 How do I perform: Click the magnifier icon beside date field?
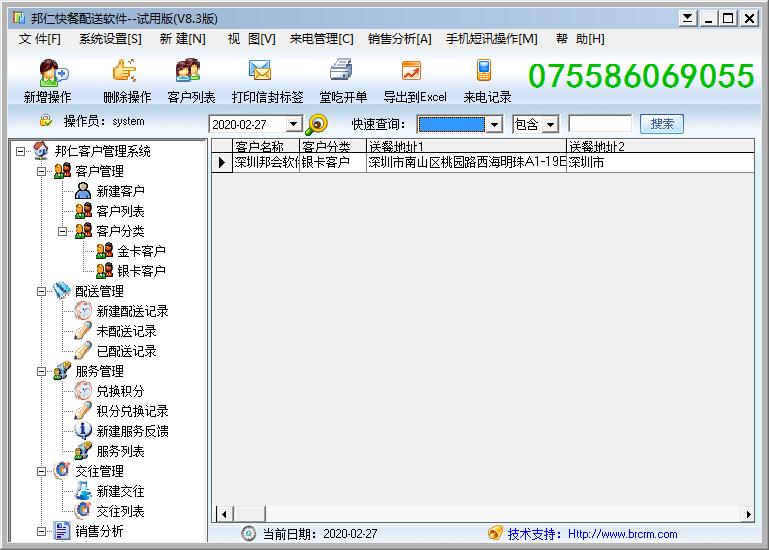coord(316,124)
